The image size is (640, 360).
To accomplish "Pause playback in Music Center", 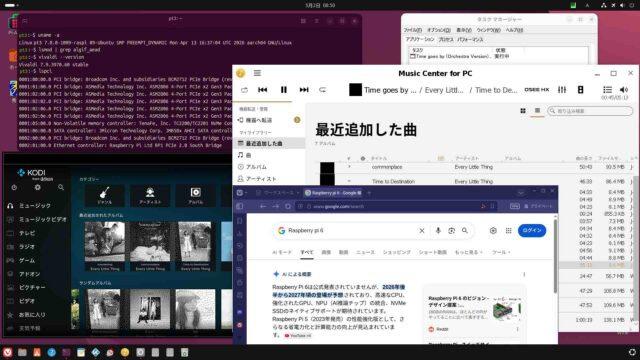I will pyautogui.click(x=283, y=90).
